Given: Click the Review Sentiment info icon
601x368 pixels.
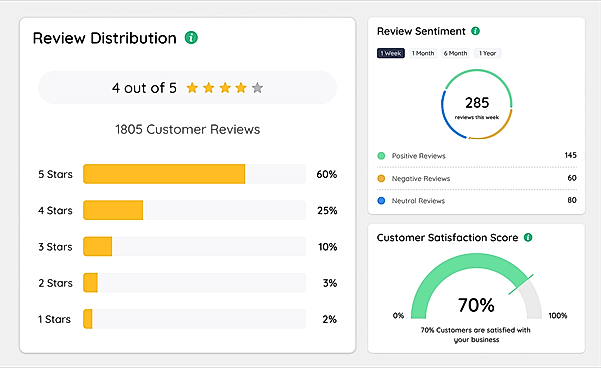Looking at the screenshot, I should (x=475, y=31).
